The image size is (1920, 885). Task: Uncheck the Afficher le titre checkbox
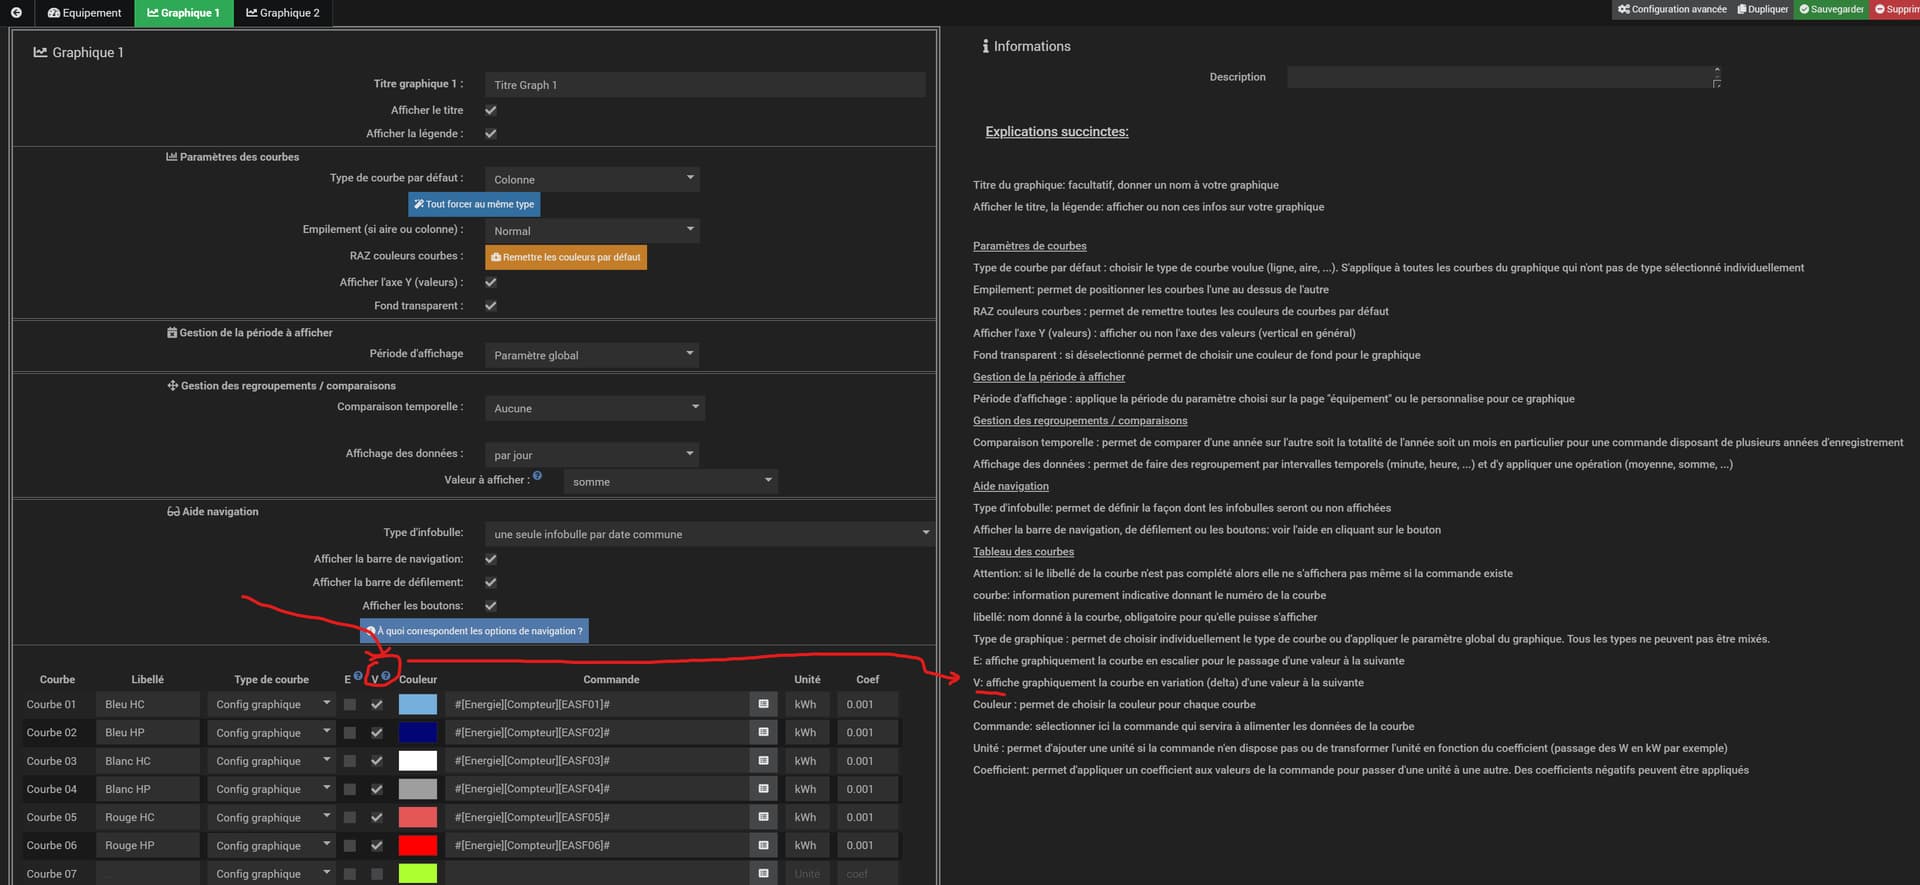tap(491, 111)
